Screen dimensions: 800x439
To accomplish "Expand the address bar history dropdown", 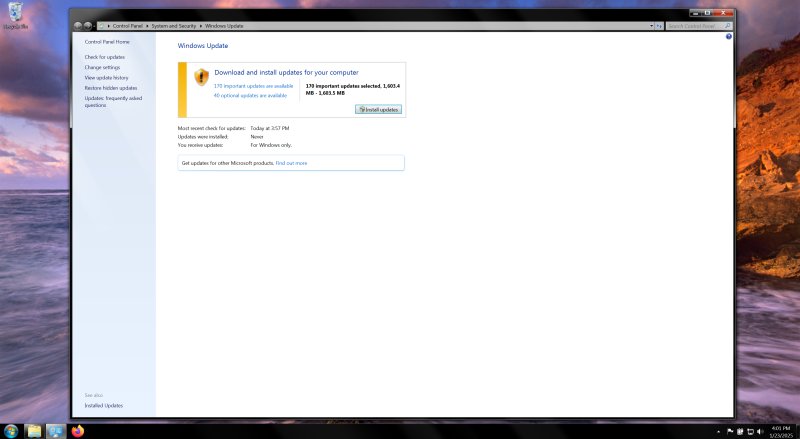I will click(651, 25).
